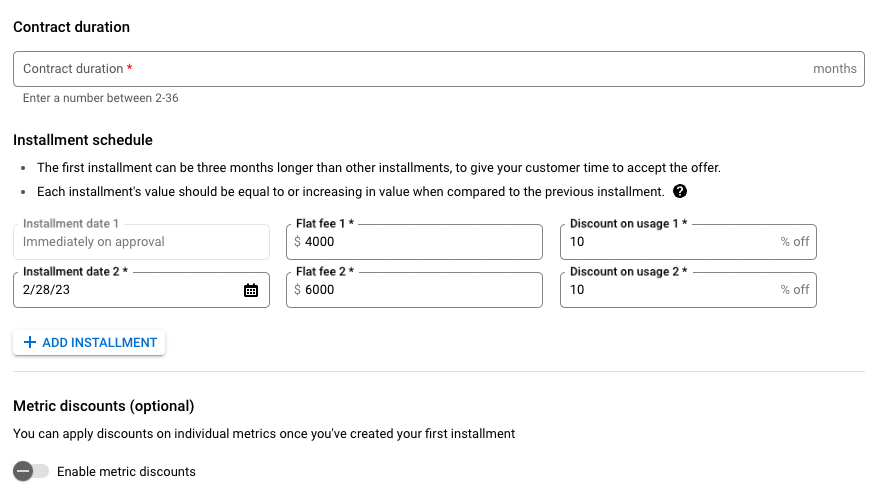881x503 pixels.
Task: Click the Flat fee 1 field
Action: [414, 242]
